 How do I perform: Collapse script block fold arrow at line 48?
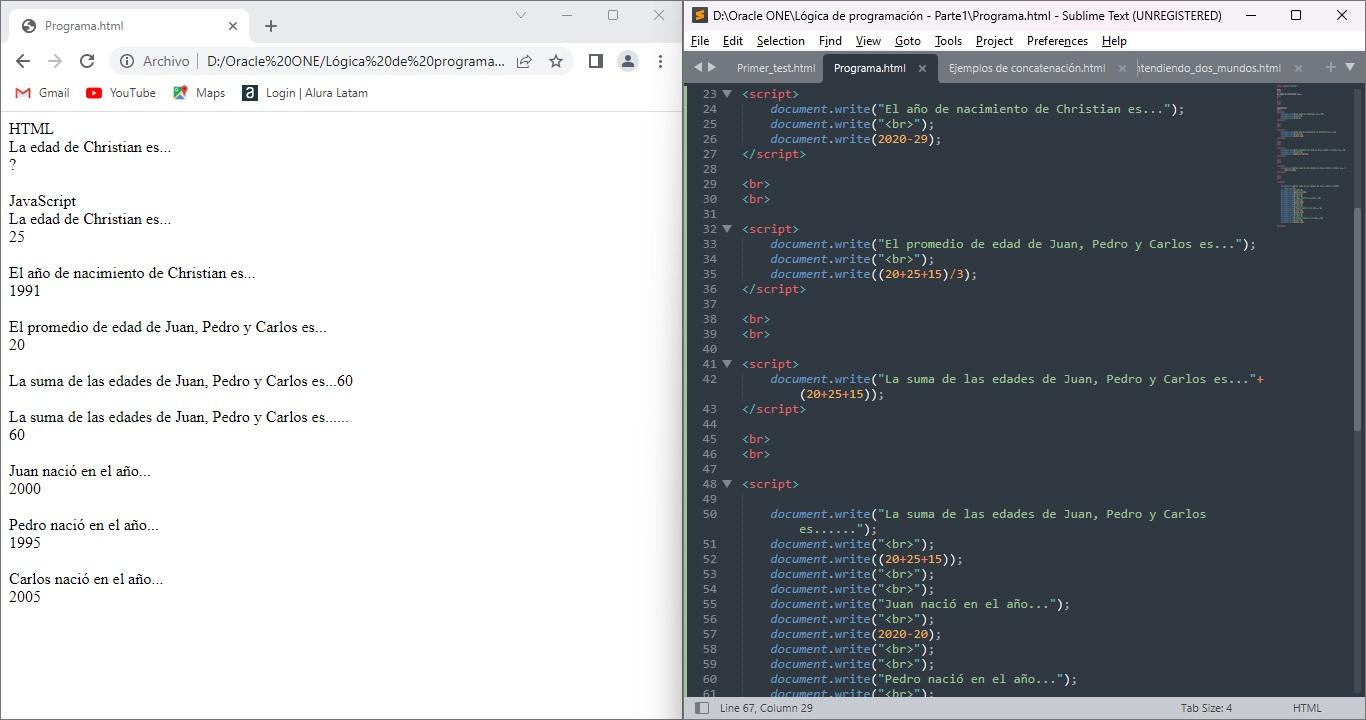[727, 484]
